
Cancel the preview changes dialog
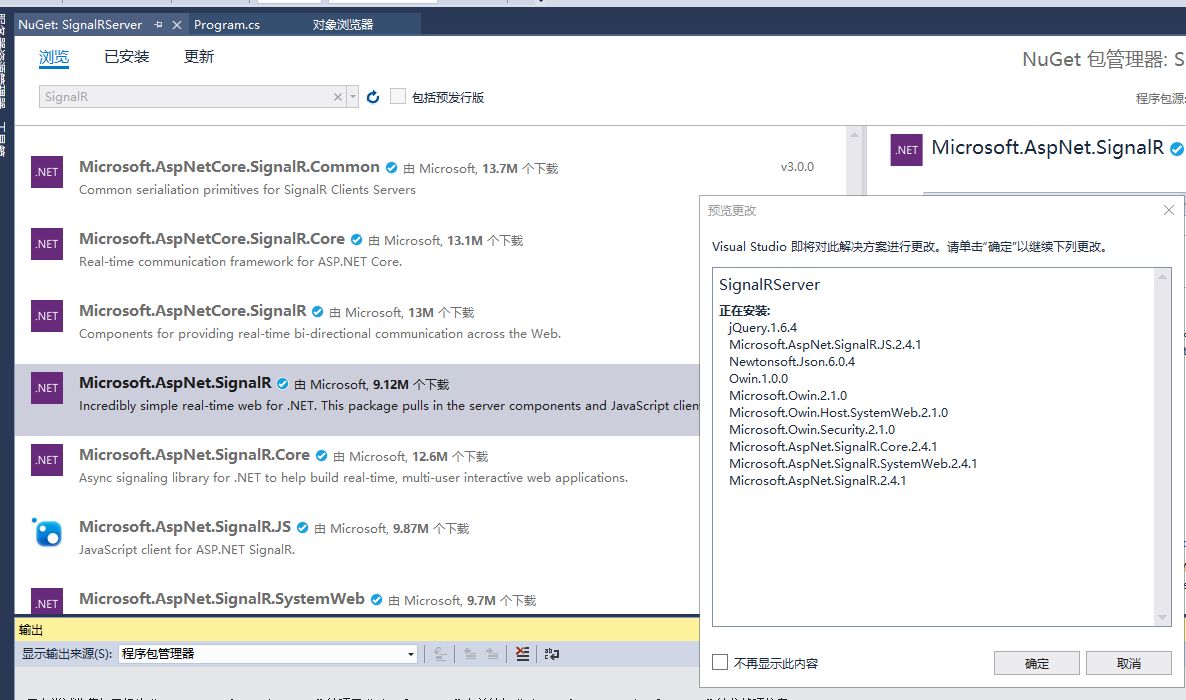(1128, 662)
